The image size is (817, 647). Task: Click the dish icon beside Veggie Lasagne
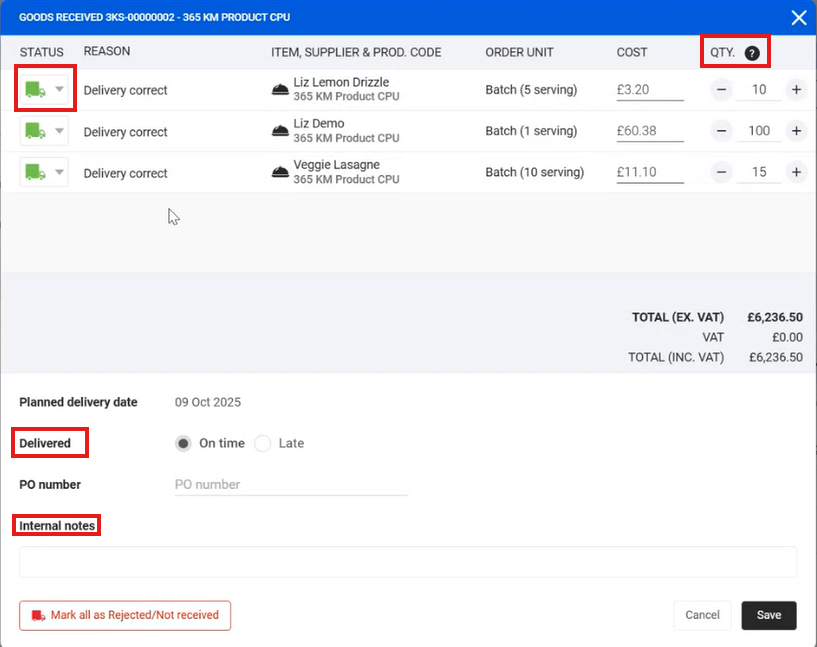click(x=281, y=172)
